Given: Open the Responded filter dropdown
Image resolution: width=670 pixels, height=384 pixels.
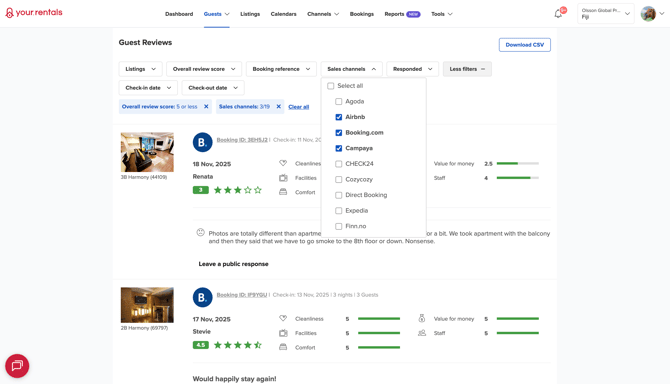Looking at the screenshot, I should (412, 69).
